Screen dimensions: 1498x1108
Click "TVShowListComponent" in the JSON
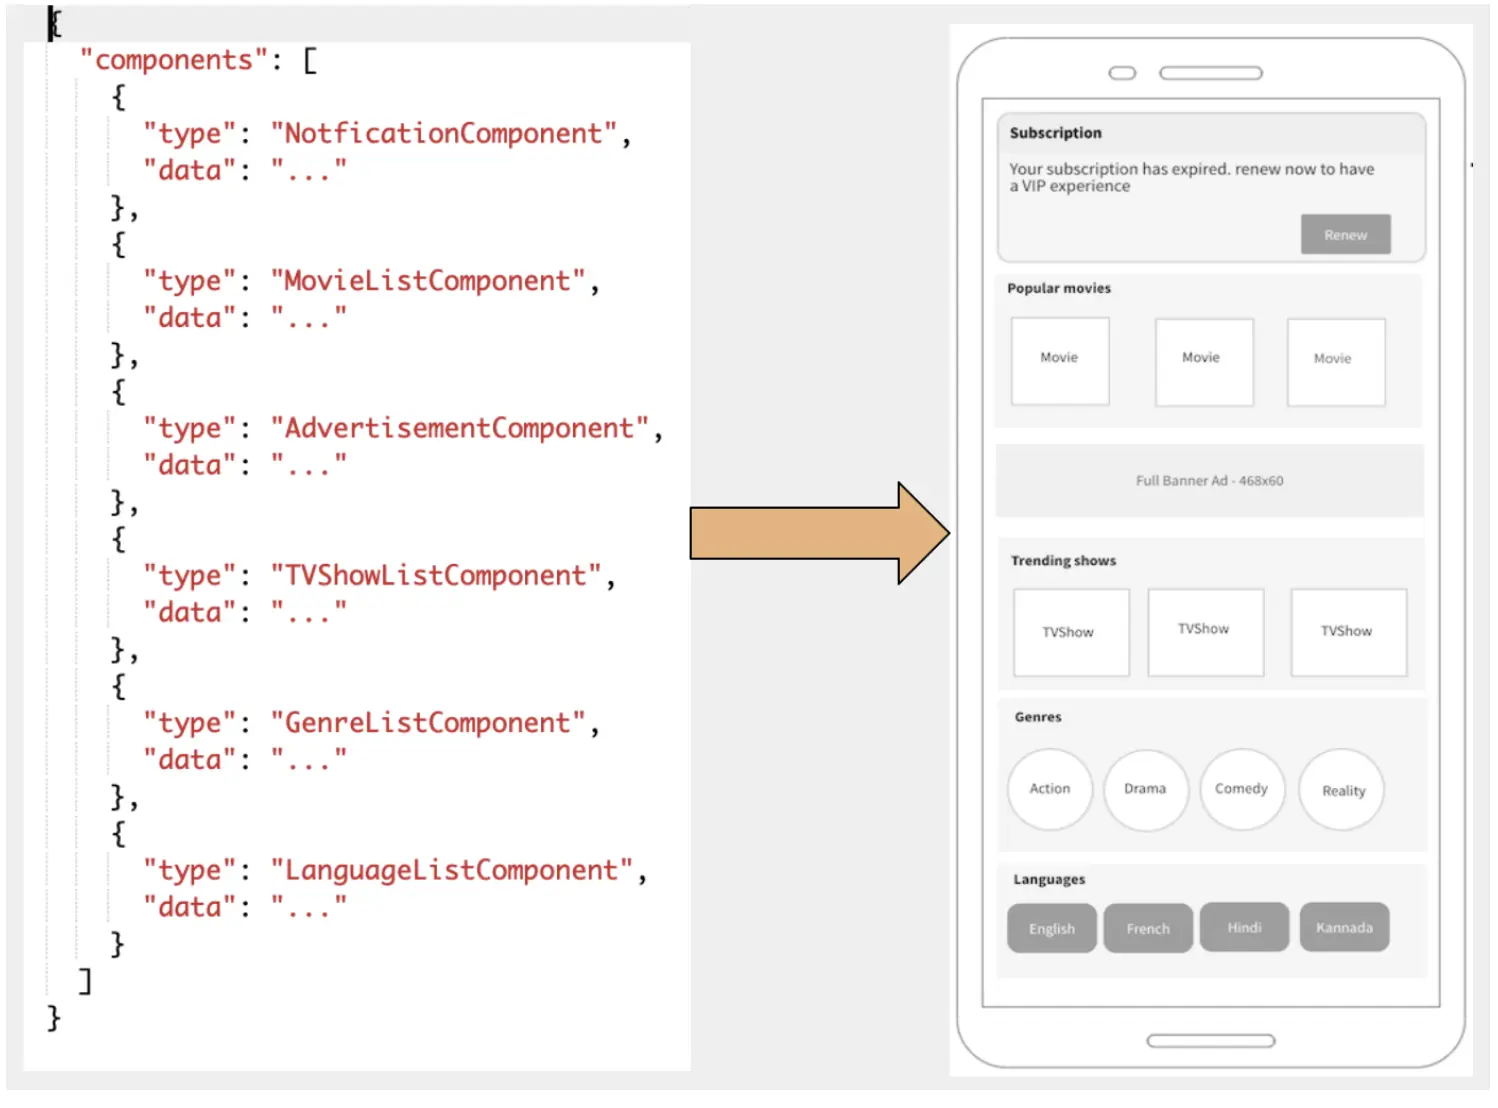tap(436, 575)
